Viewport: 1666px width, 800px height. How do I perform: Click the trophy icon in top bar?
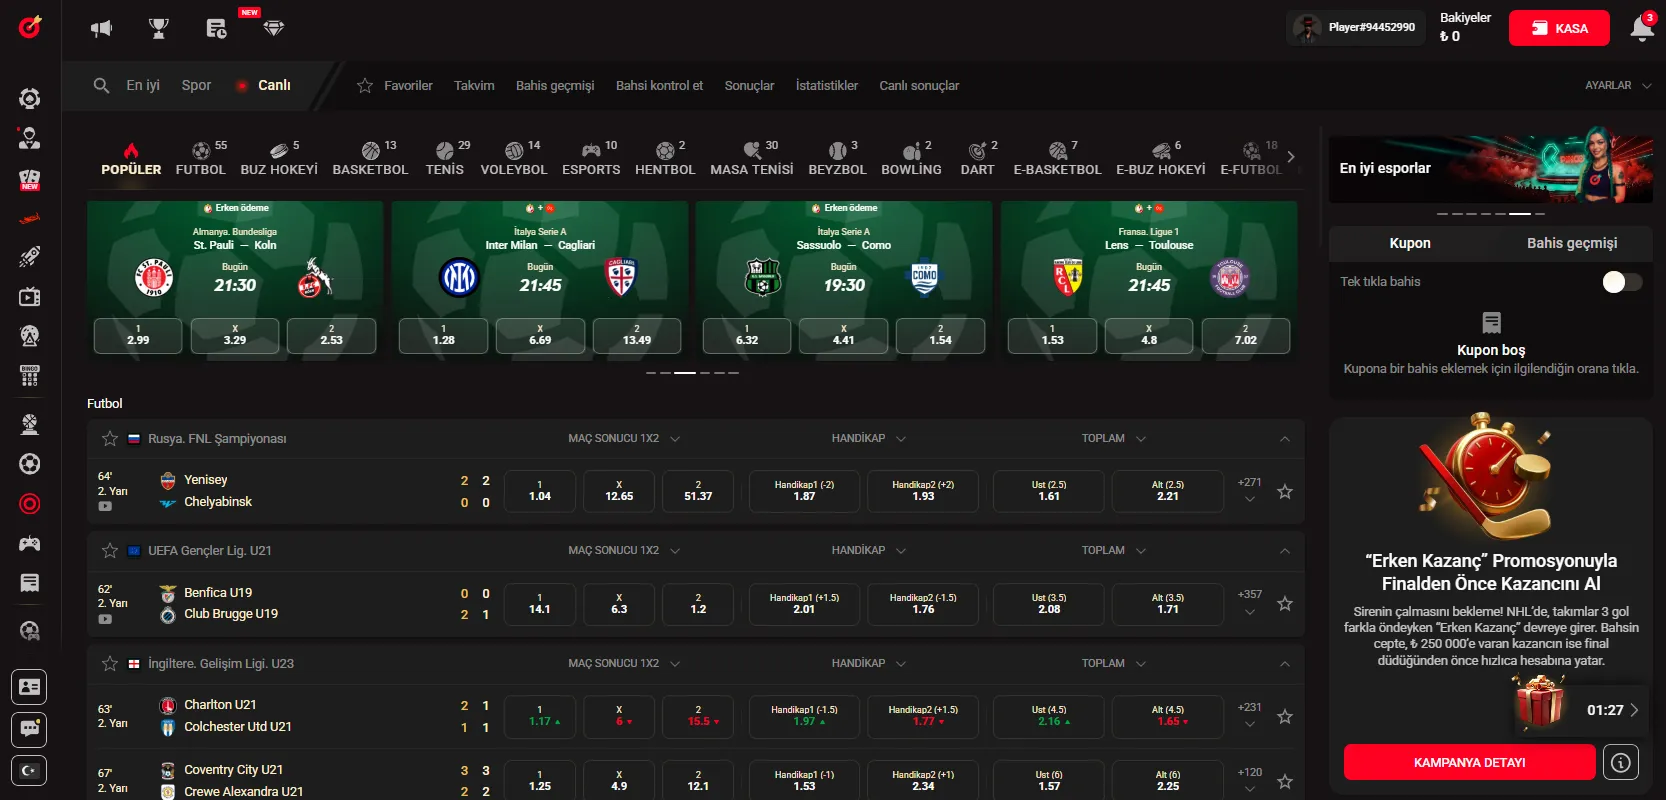(158, 29)
